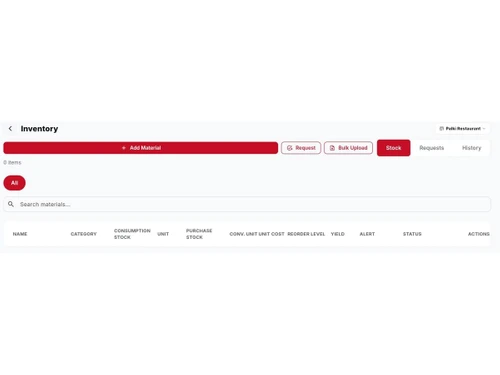The image size is (500, 375).
Task: Click the YIELD column header
Action: (x=338, y=234)
